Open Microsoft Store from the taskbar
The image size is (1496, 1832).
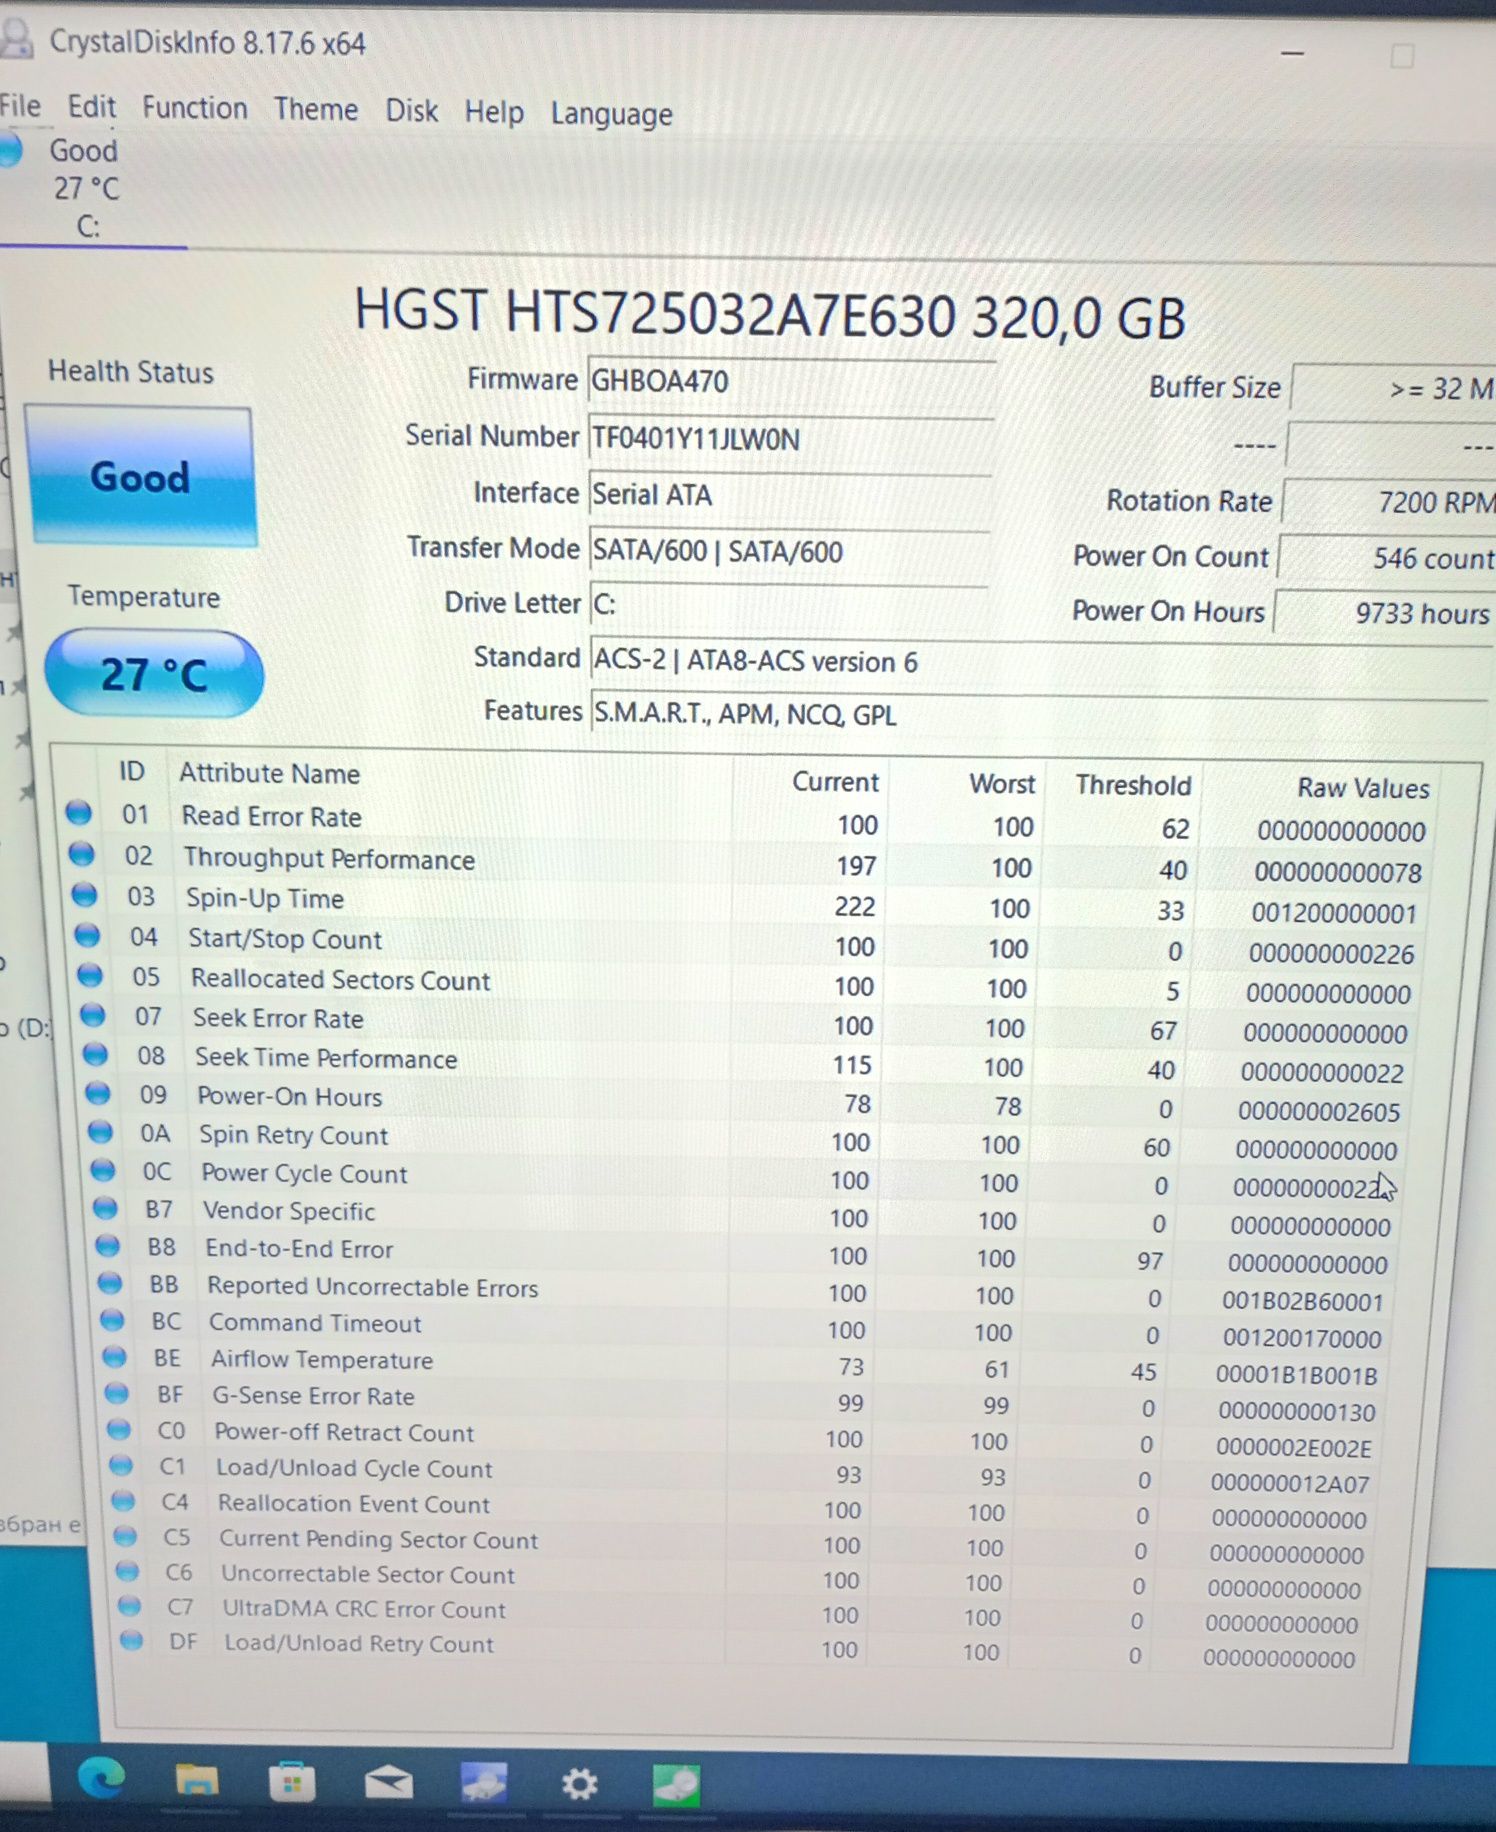point(292,1782)
